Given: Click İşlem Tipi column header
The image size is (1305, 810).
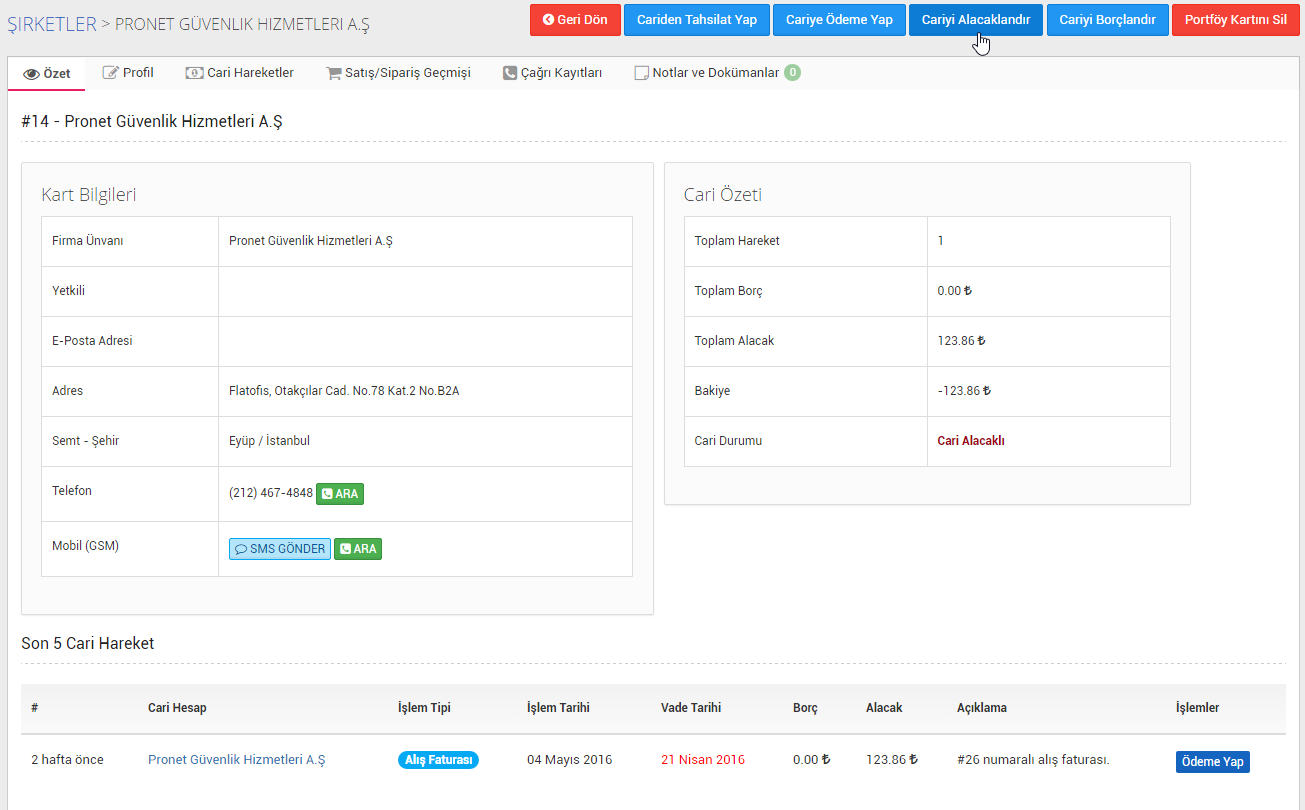Looking at the screenshot, I should pos(424,708).
